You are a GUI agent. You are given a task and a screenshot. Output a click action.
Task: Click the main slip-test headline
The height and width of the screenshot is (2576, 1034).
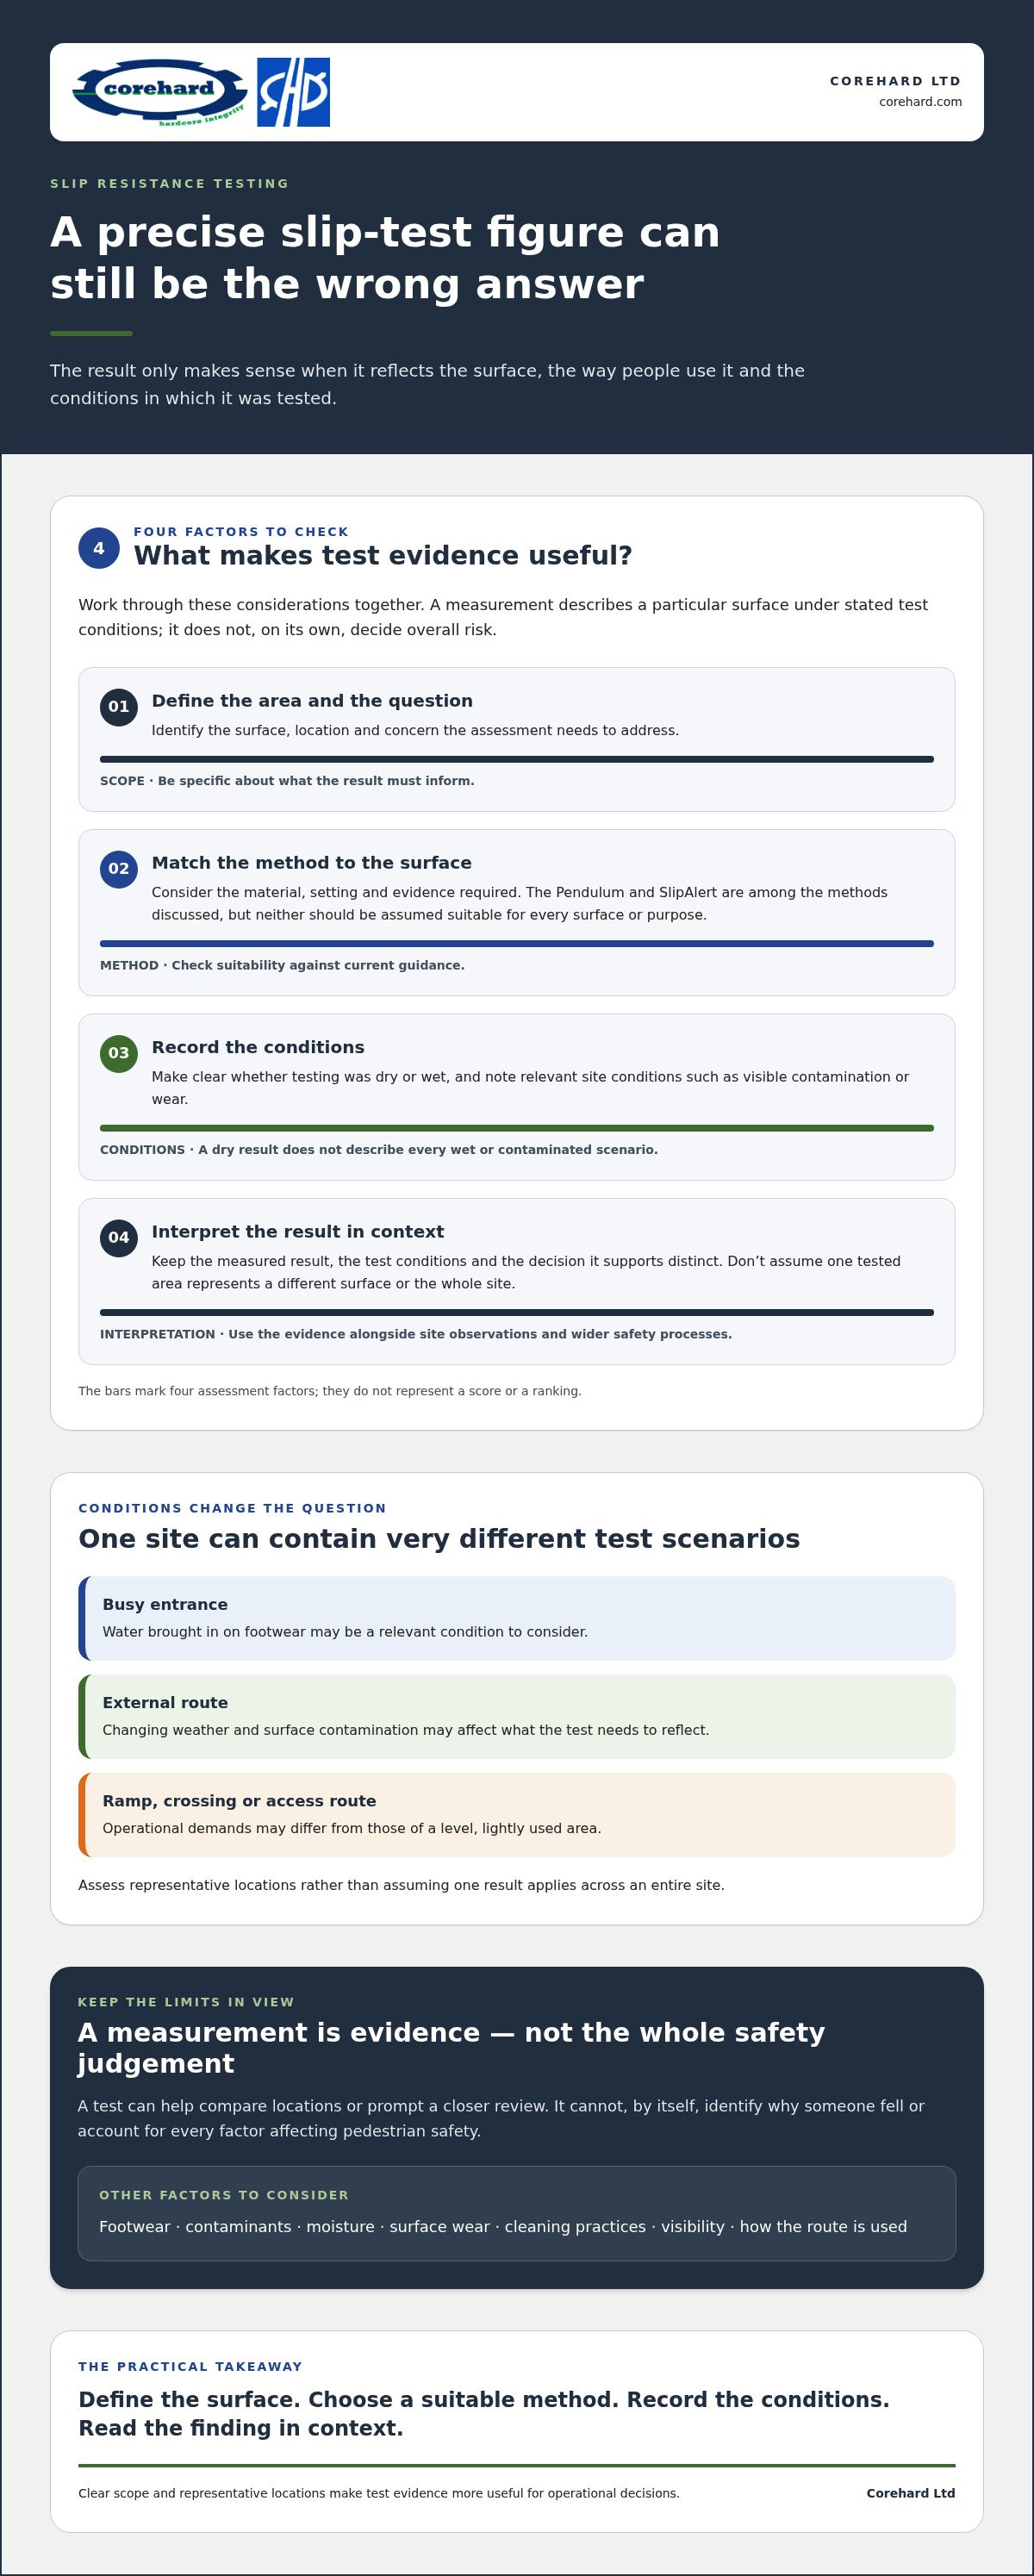385,258
